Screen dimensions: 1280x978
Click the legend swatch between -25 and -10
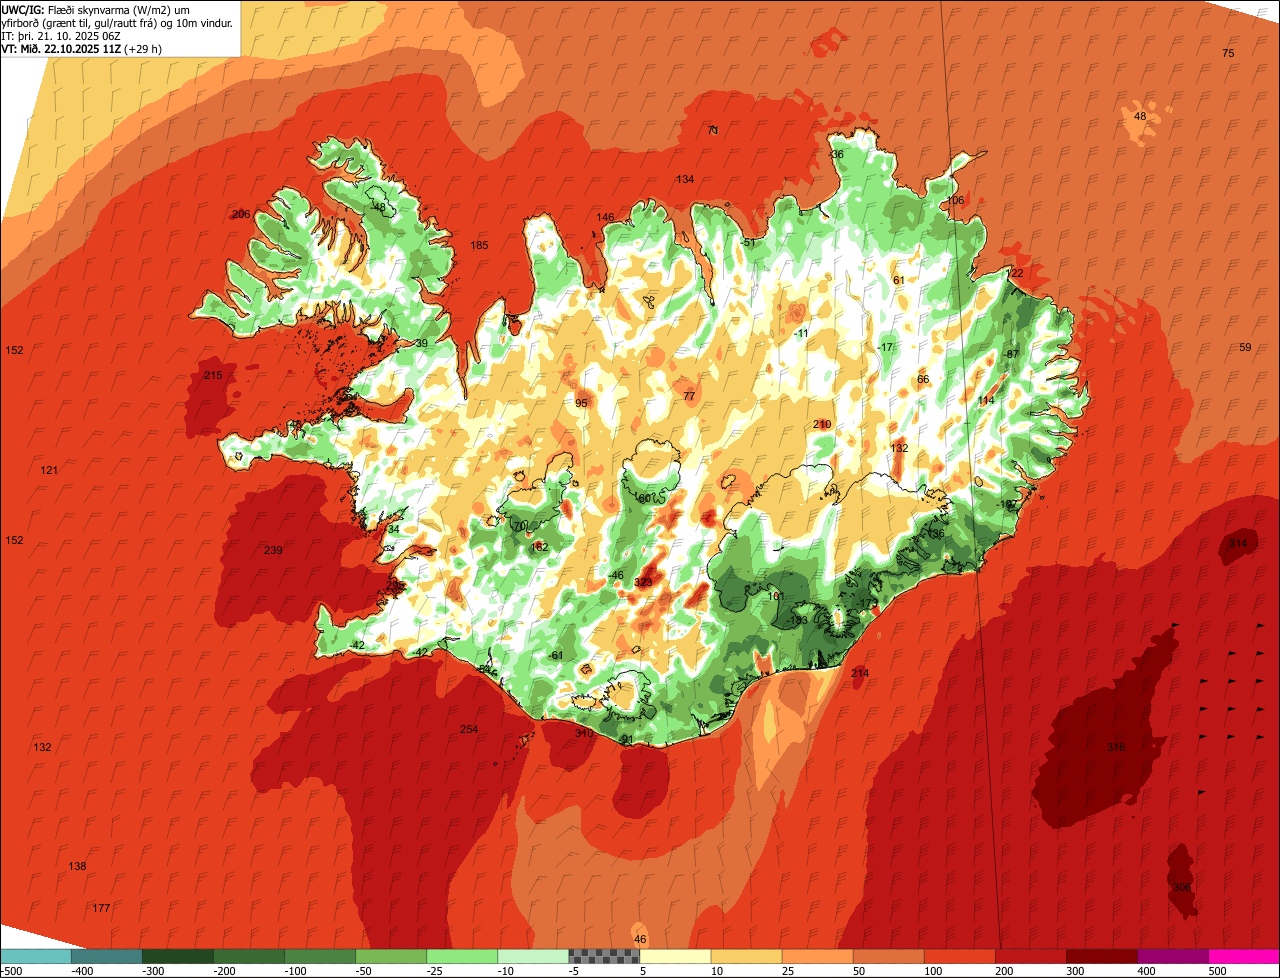(462, 956)
